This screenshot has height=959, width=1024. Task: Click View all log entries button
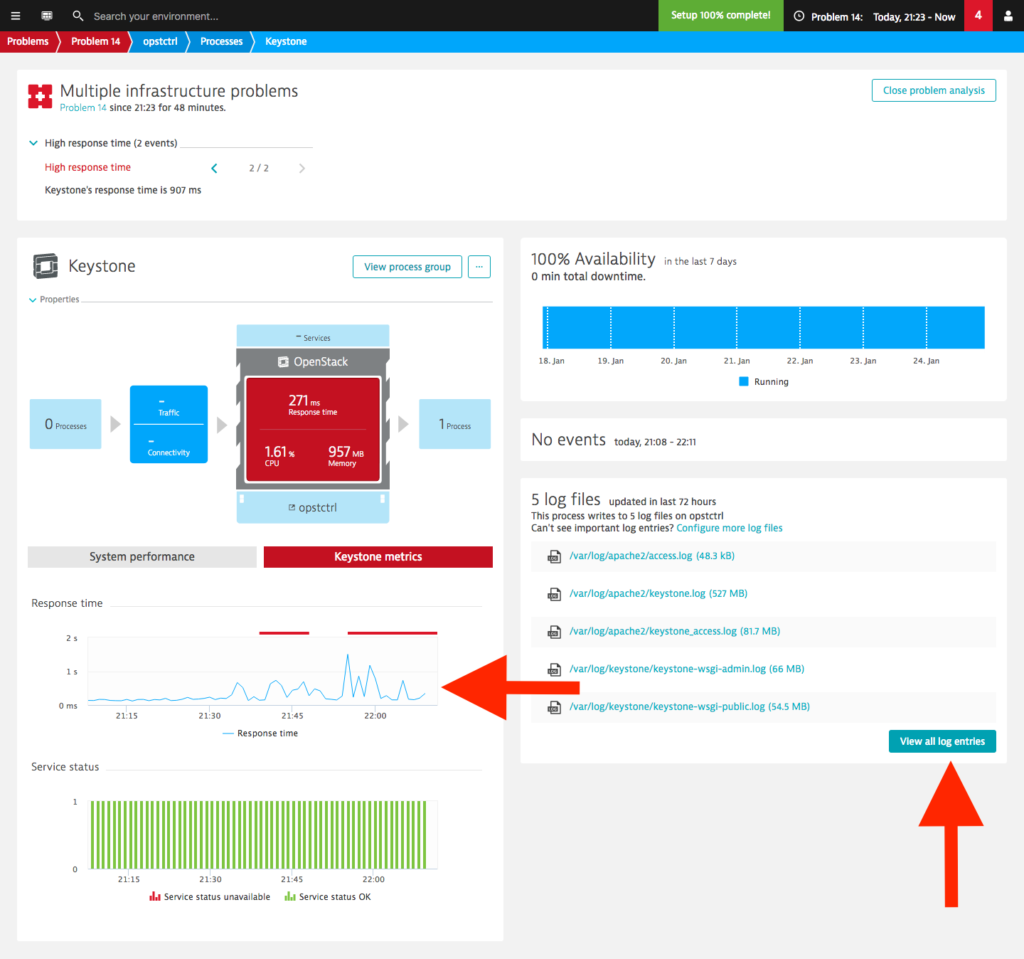coord(942,741)
